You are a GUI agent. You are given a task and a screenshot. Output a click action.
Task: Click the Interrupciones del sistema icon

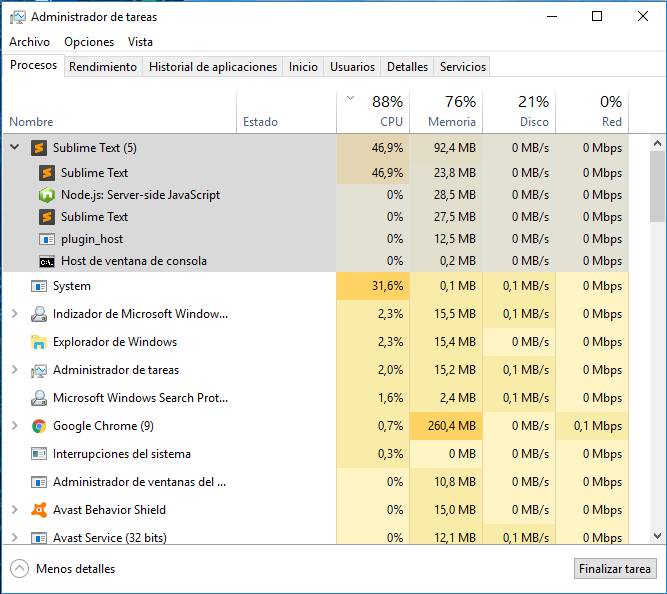coord(39,454)
